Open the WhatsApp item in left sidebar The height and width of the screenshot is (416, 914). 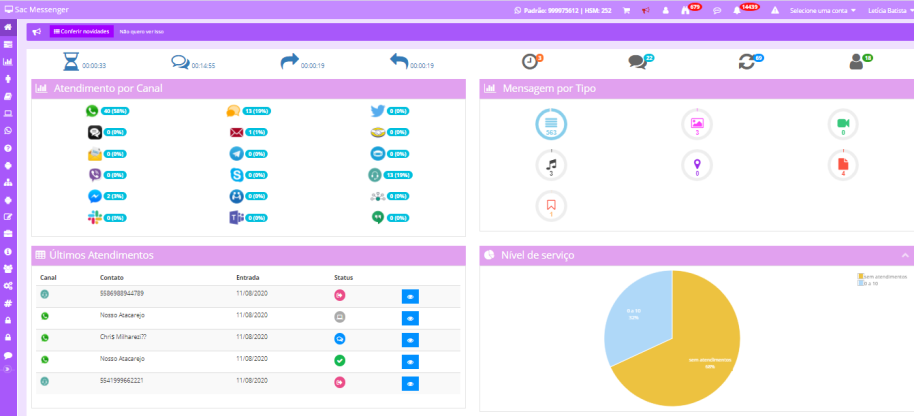(x=8, y=130)
